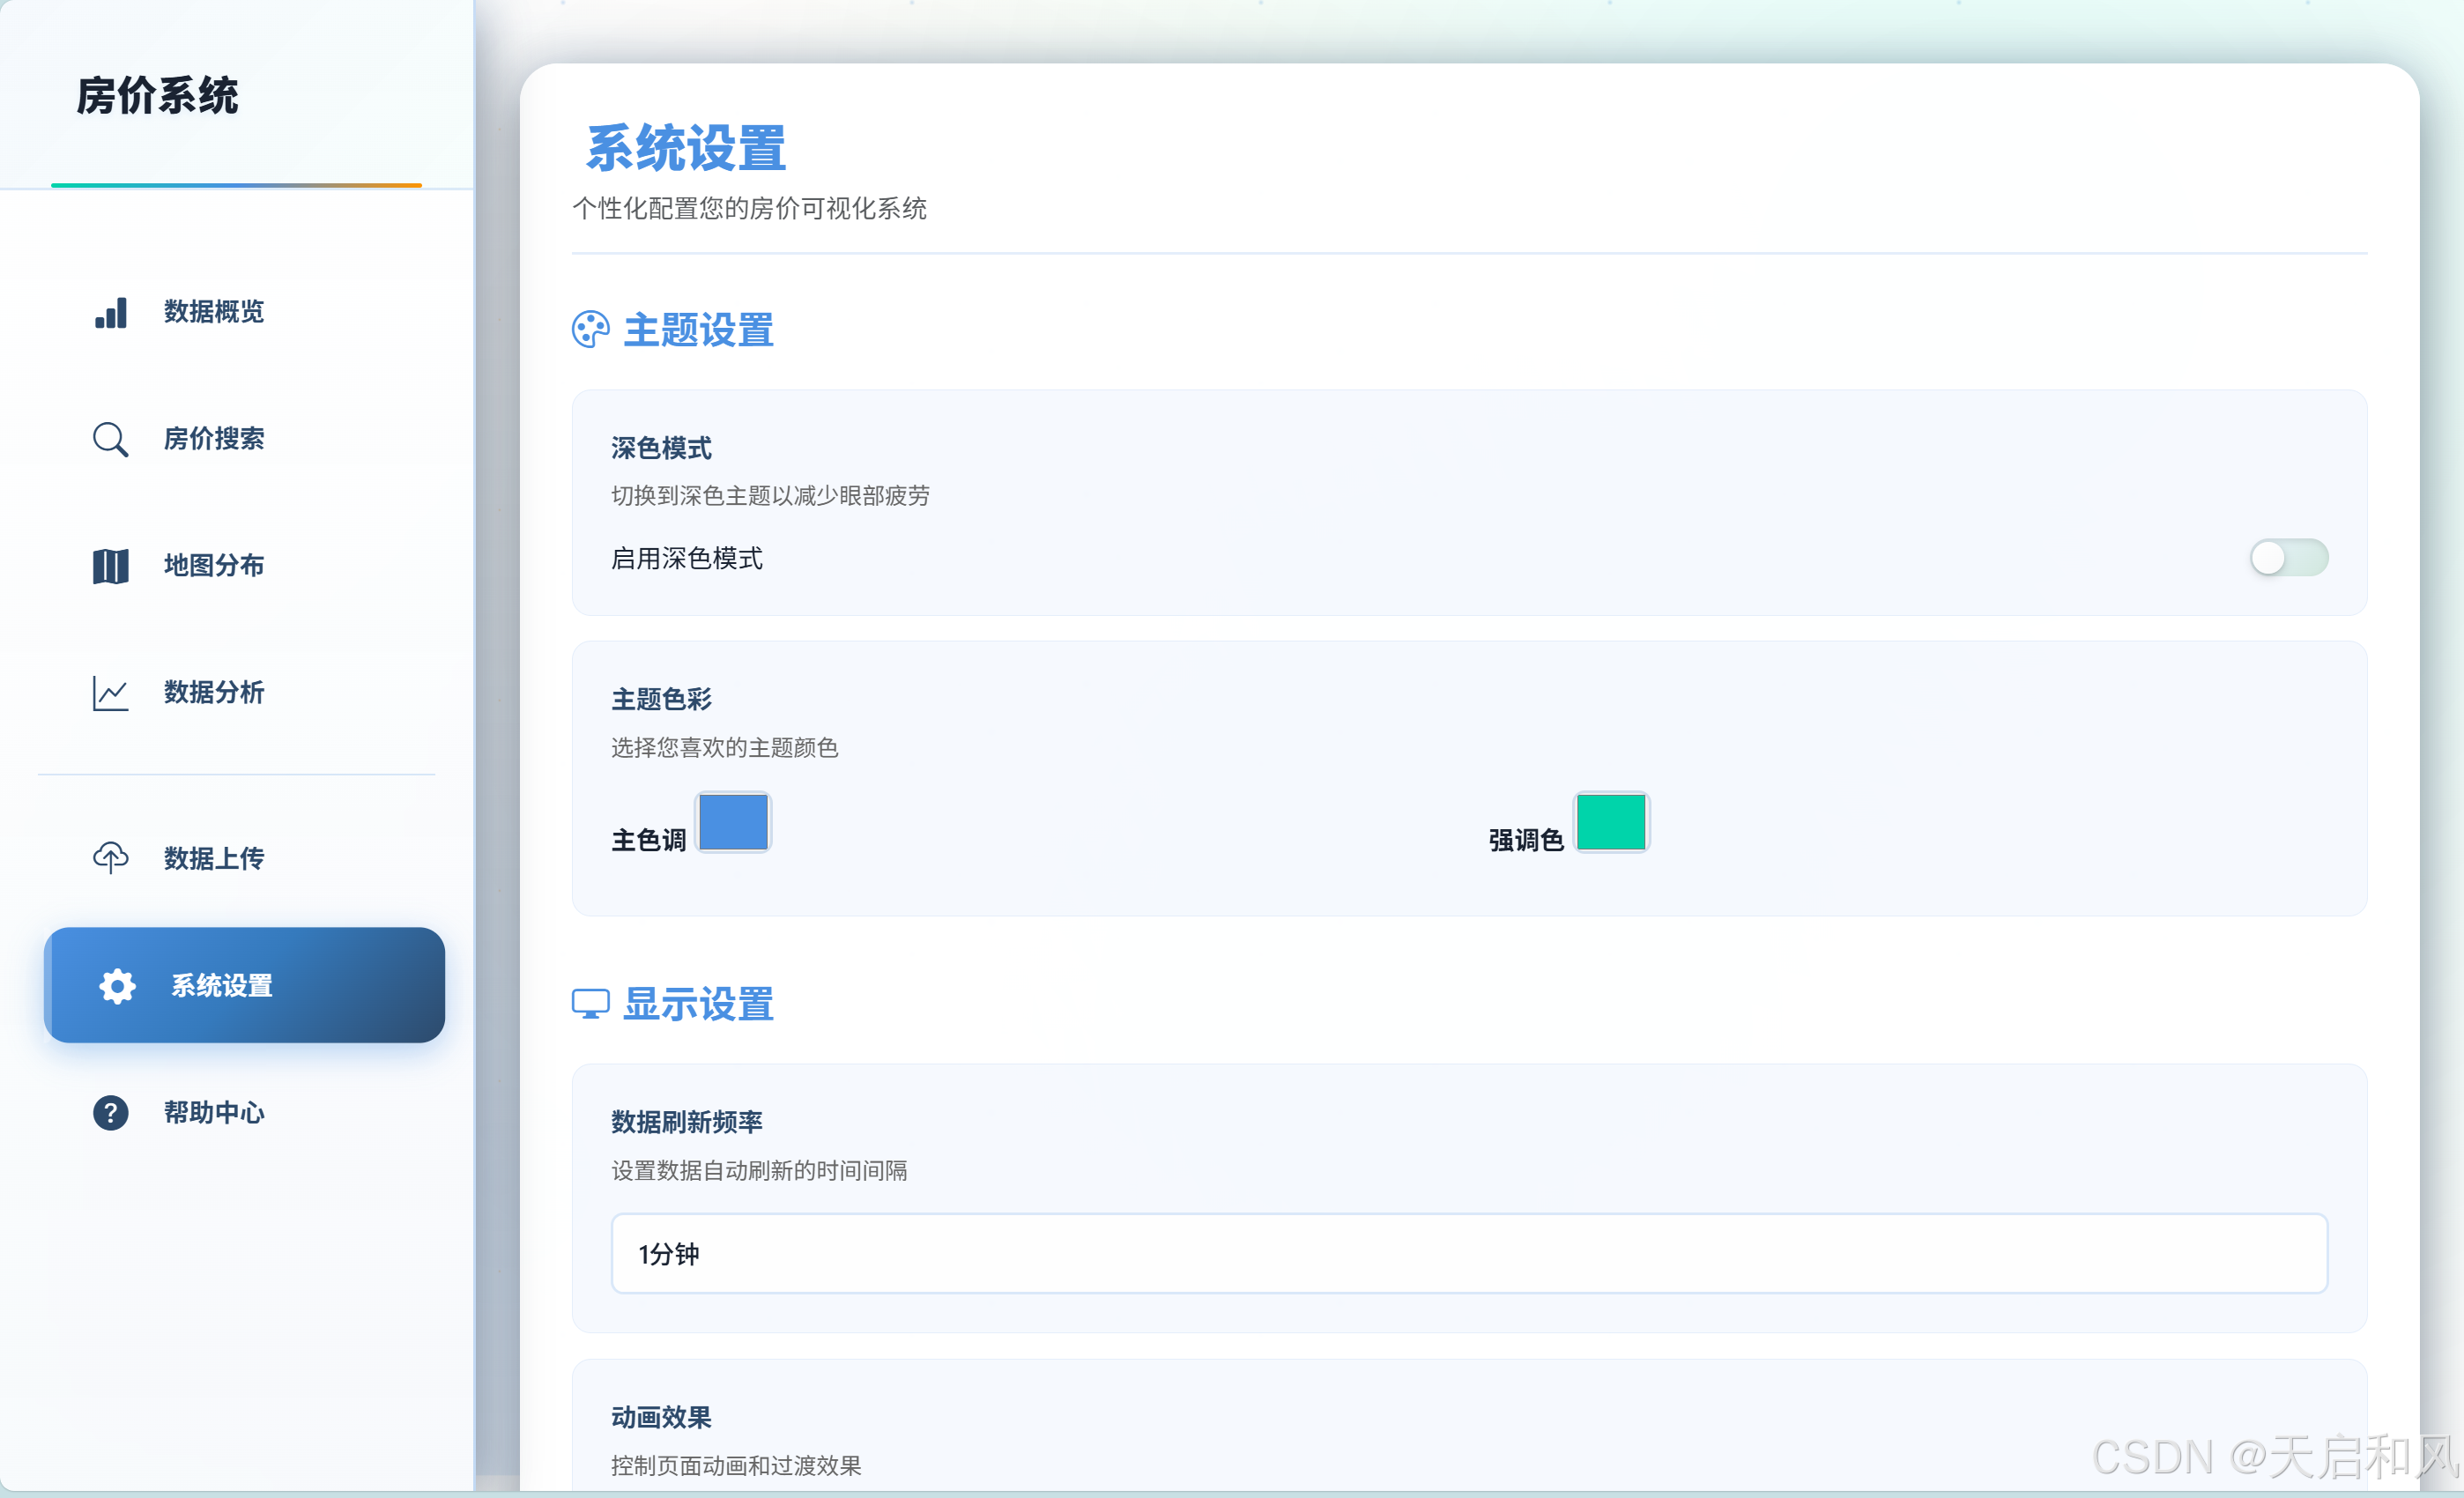
Task: Open the 数据上传 menu item
Action: point(237,858)
